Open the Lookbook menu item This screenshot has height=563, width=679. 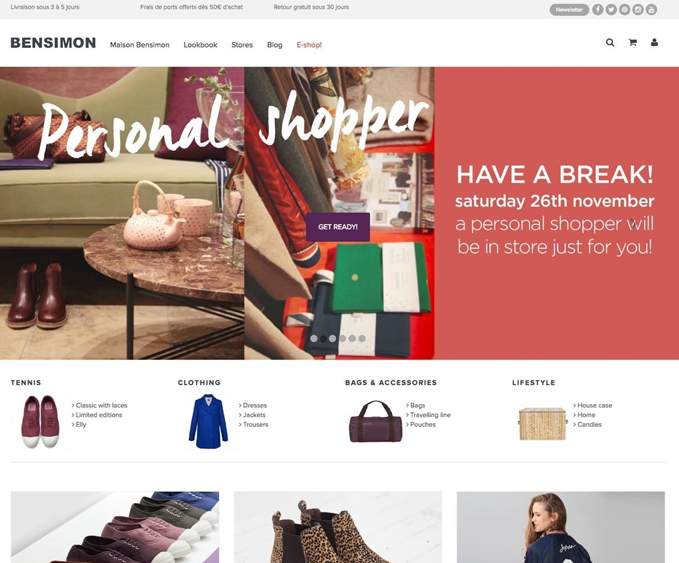tap(200, 45)
